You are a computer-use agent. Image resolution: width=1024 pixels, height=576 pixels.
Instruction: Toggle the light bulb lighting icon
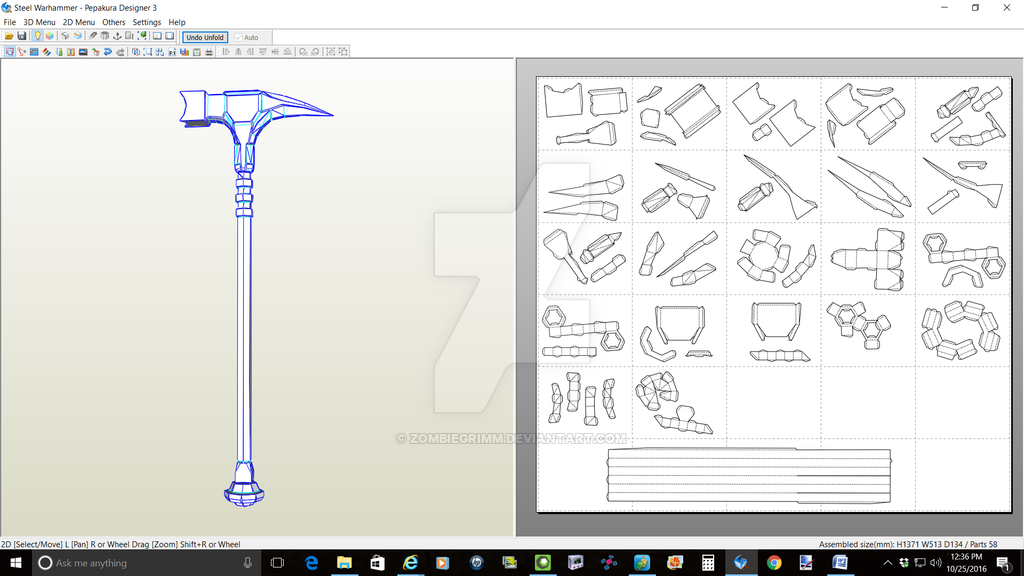click(37, 36)
